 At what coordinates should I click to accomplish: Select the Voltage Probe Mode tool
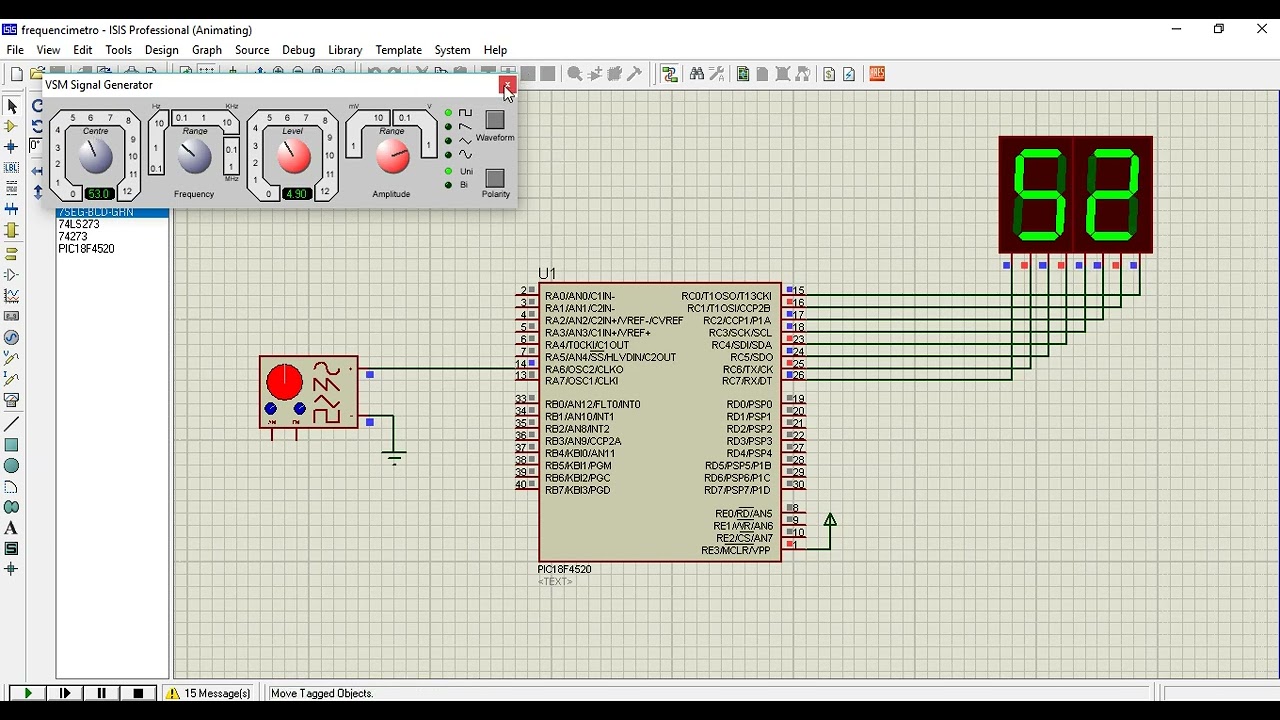click(12, 359)
